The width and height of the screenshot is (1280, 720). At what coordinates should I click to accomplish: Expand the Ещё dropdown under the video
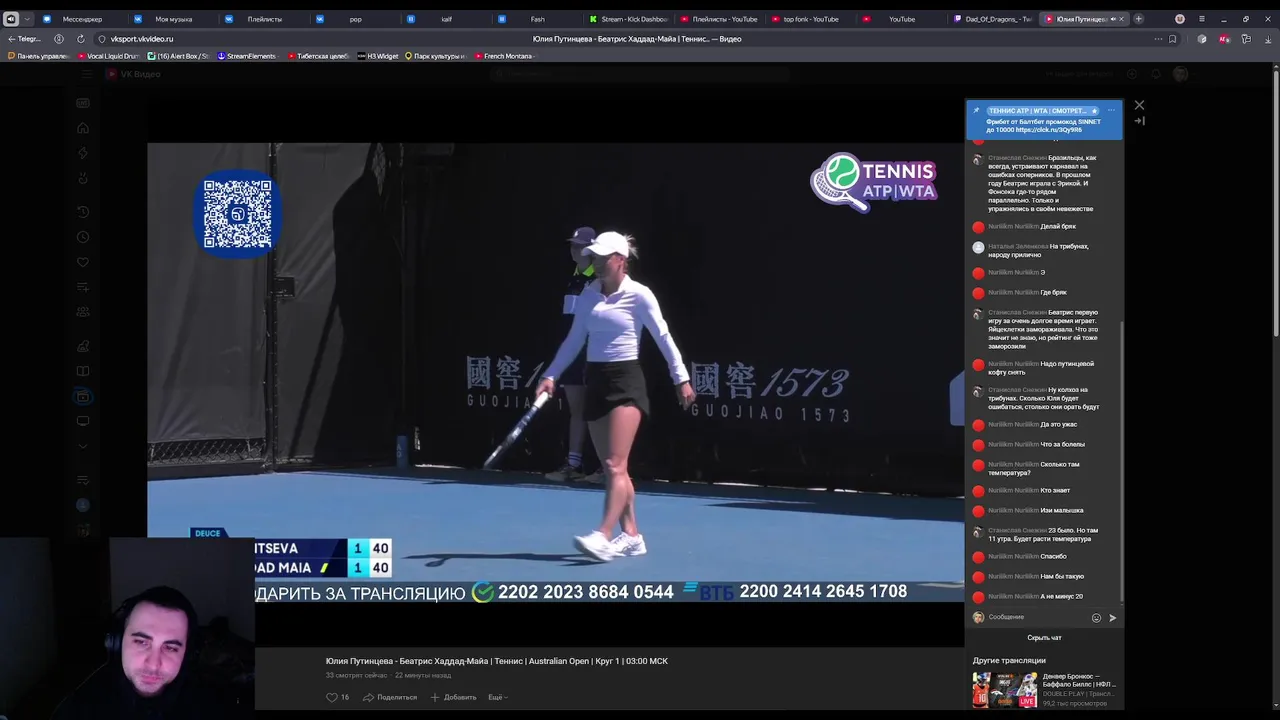click(498, 697)
